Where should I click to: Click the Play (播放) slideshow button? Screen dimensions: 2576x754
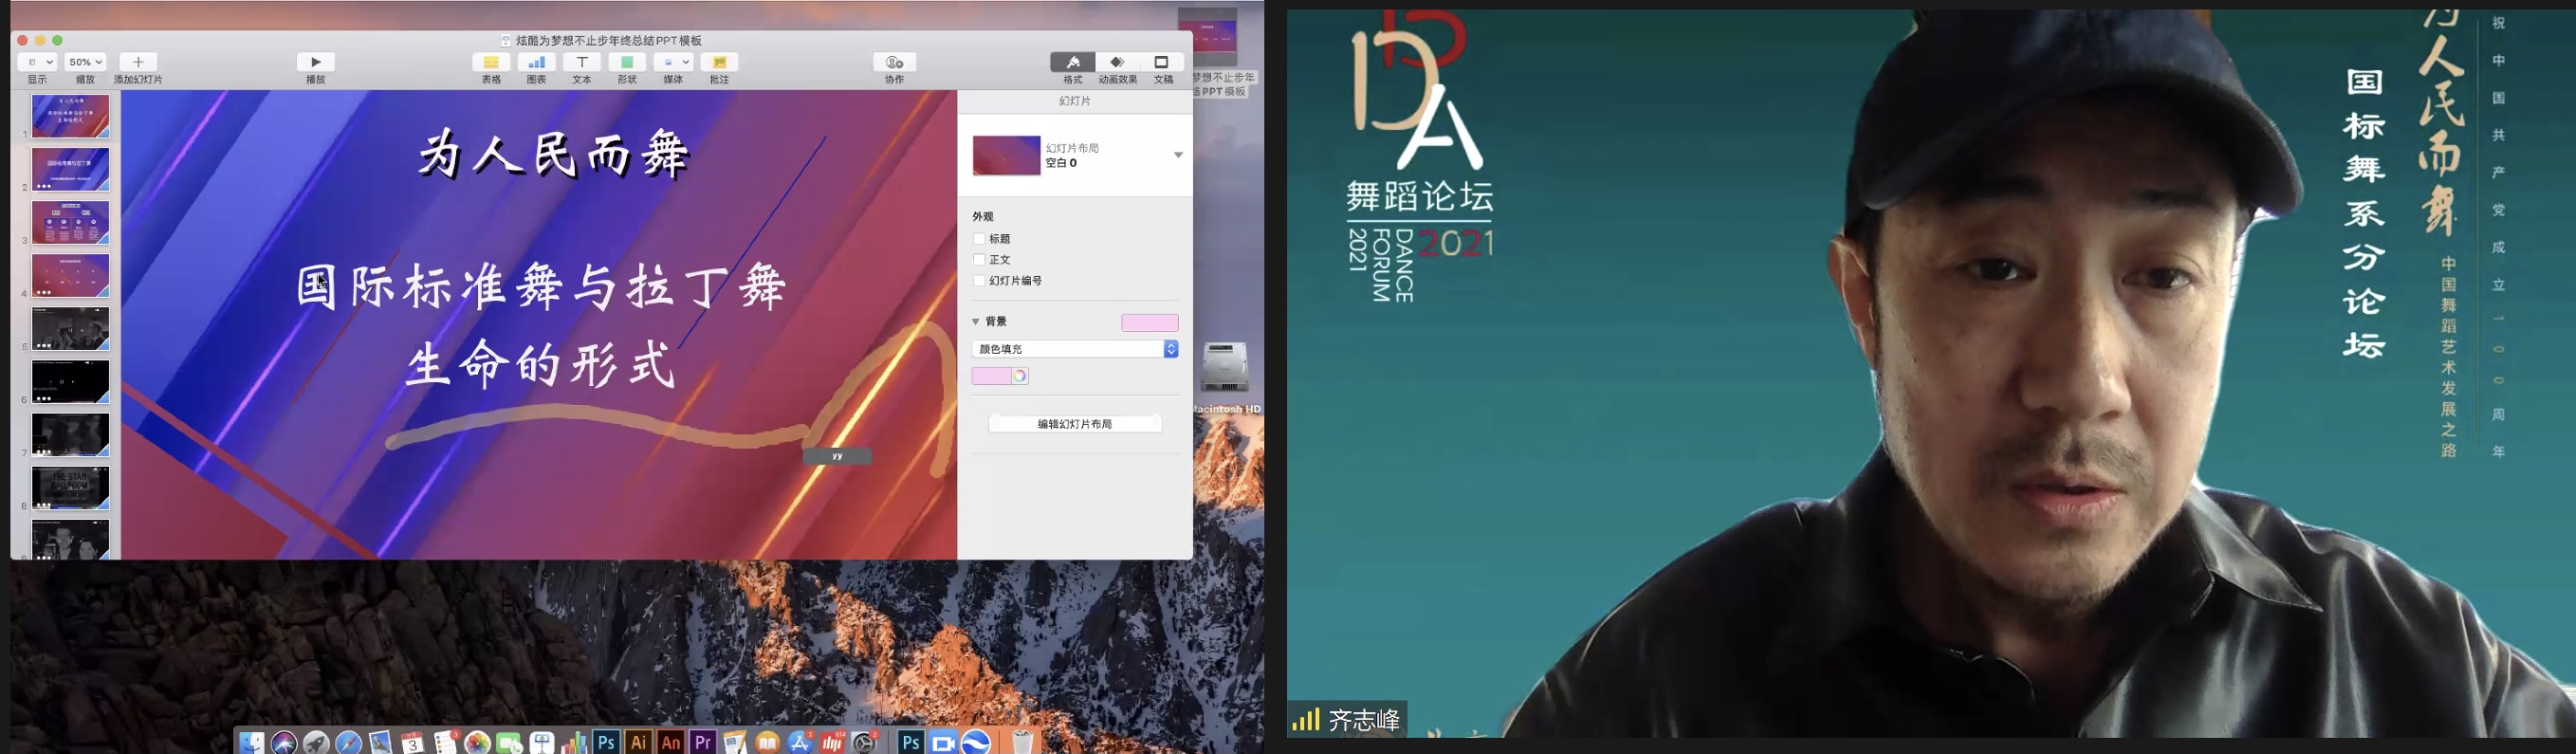(x=315, y=62)
